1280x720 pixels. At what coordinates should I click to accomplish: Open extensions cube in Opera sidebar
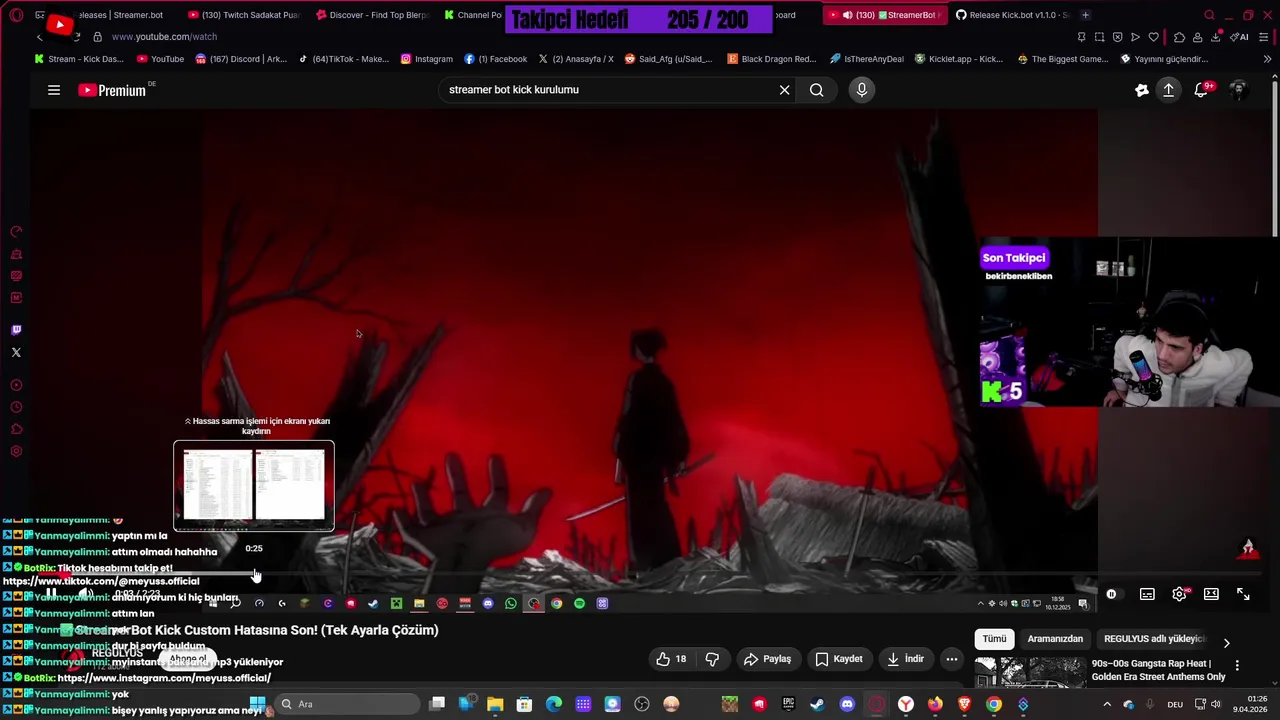point(16,429)
